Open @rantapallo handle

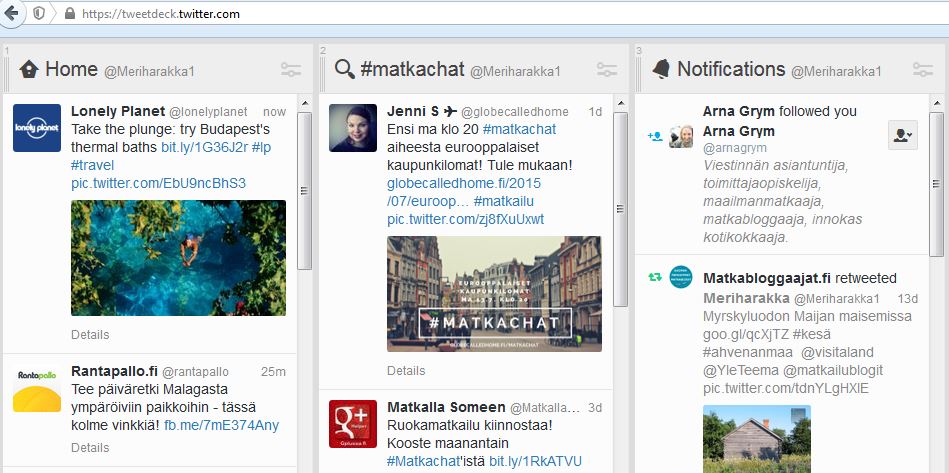click(195, 372)
